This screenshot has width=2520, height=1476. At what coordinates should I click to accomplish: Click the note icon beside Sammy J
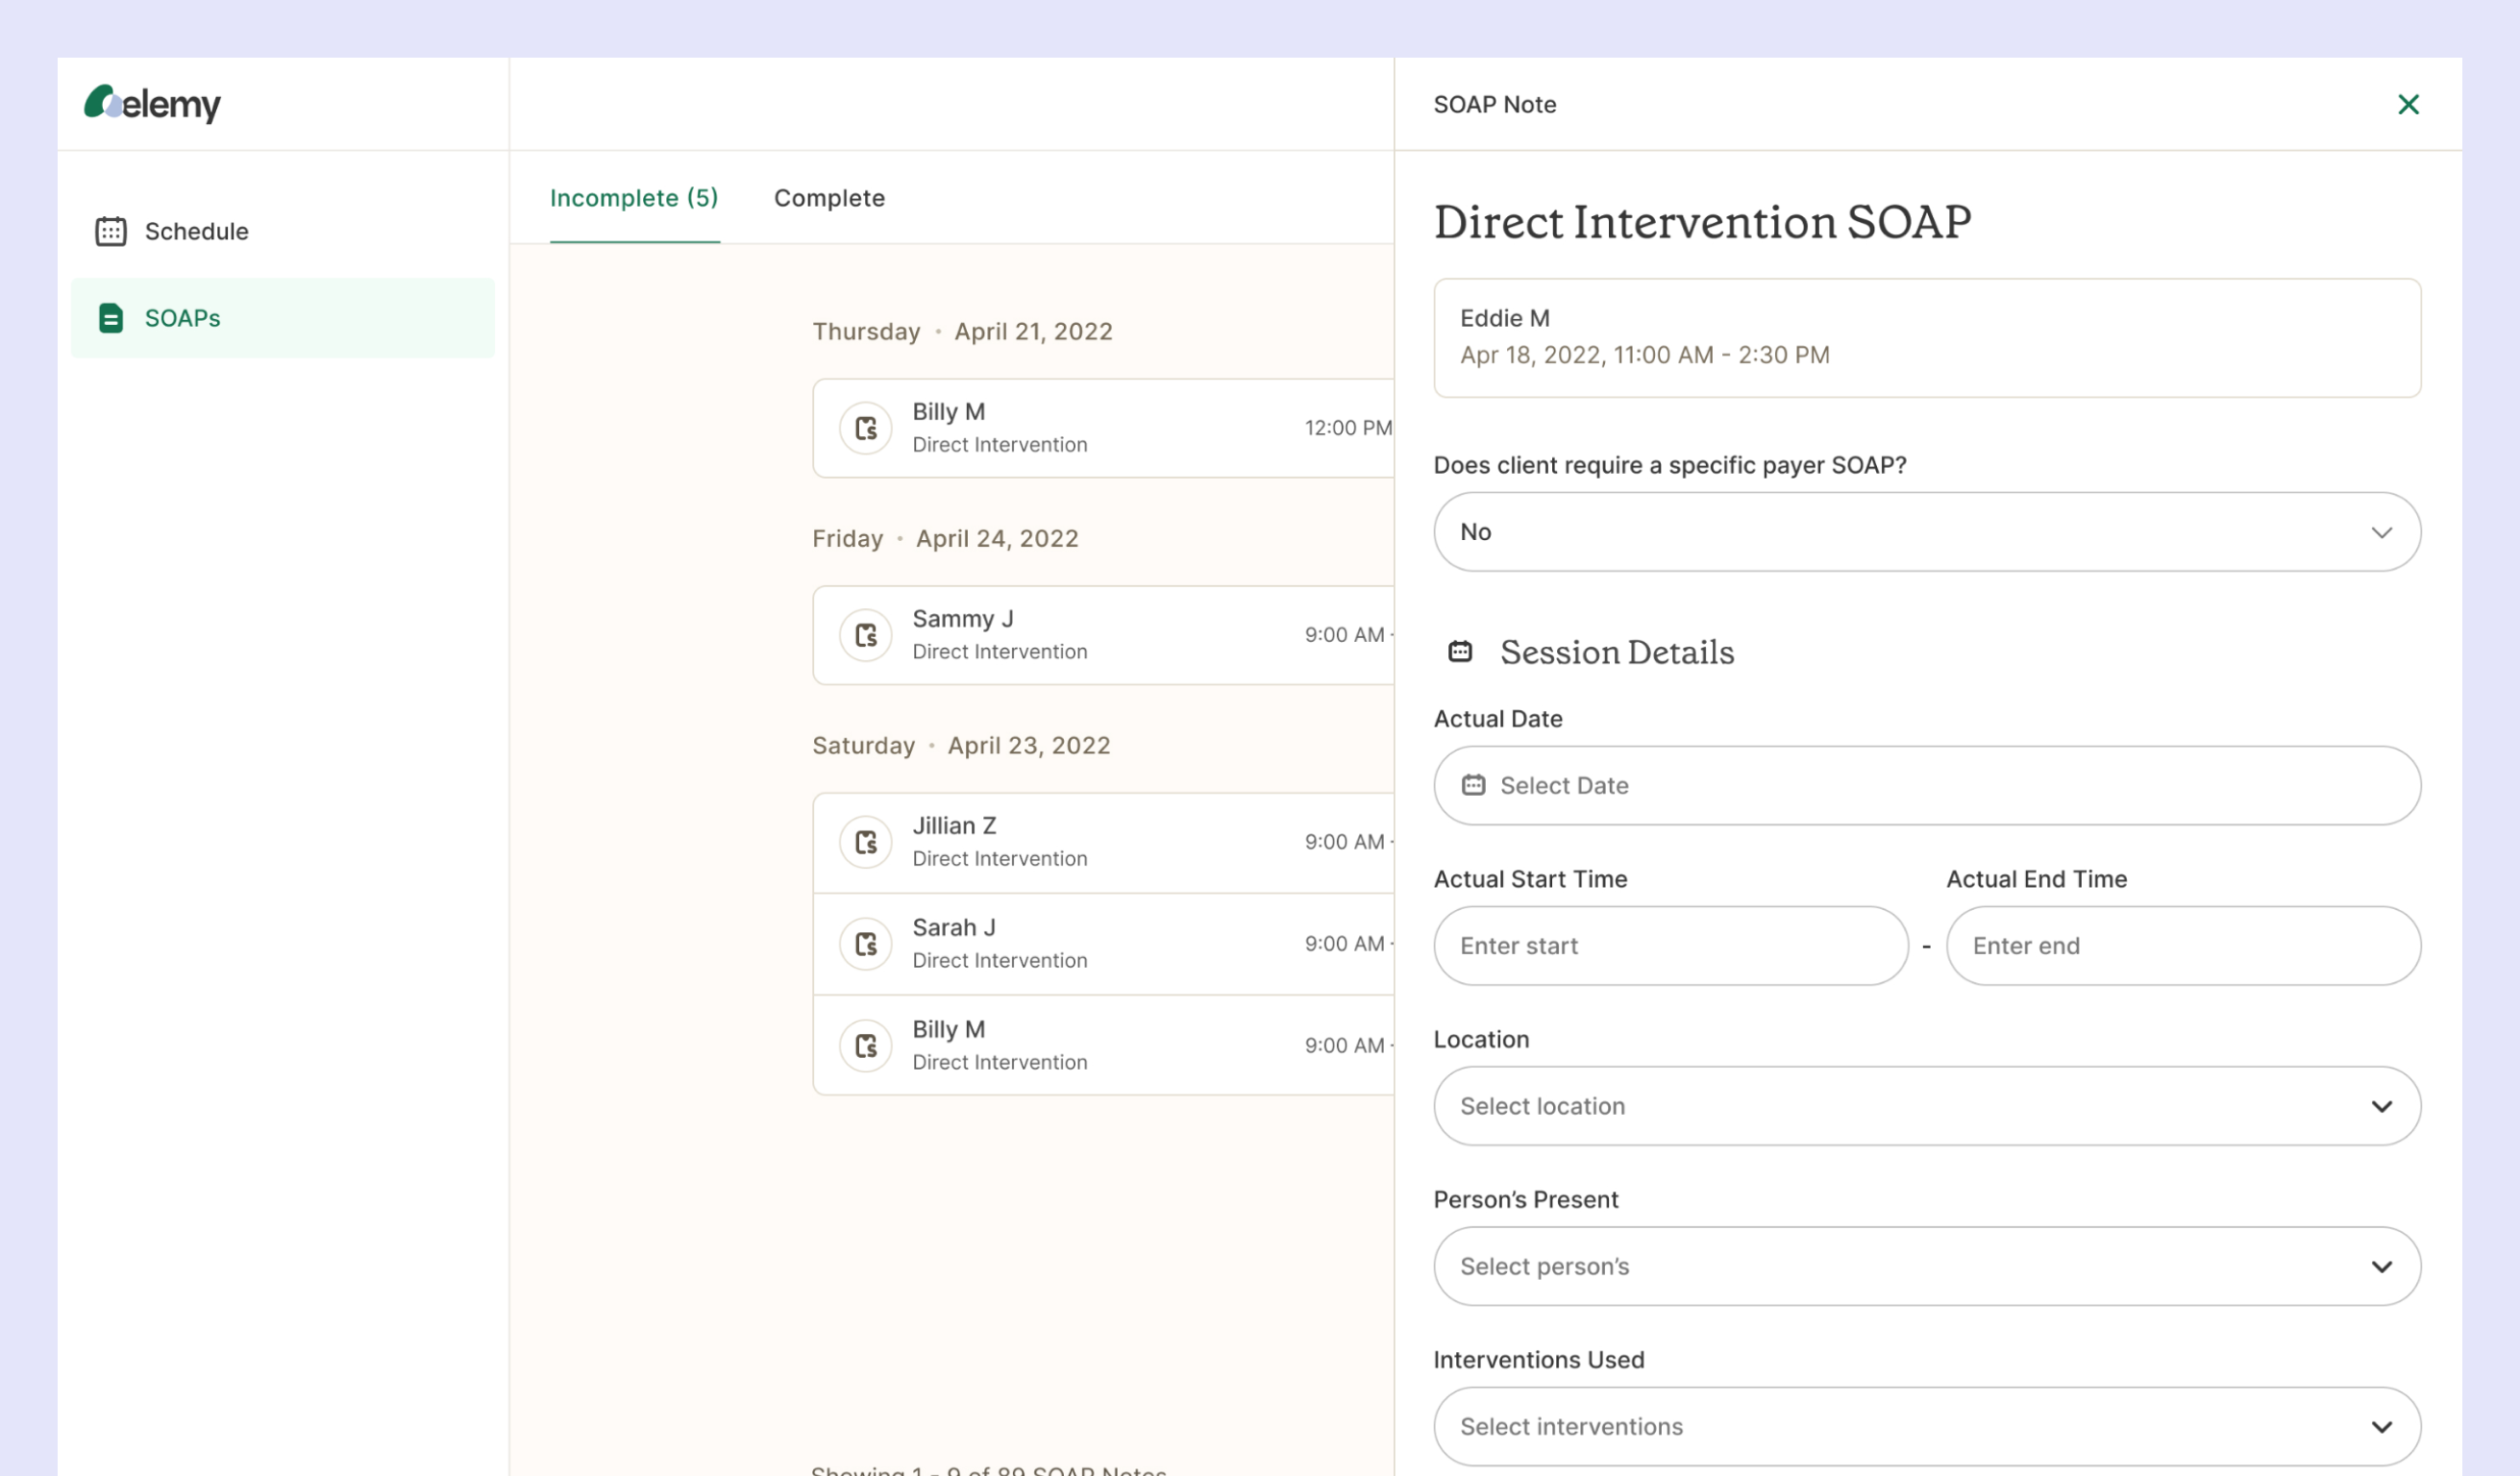(865, 635)
